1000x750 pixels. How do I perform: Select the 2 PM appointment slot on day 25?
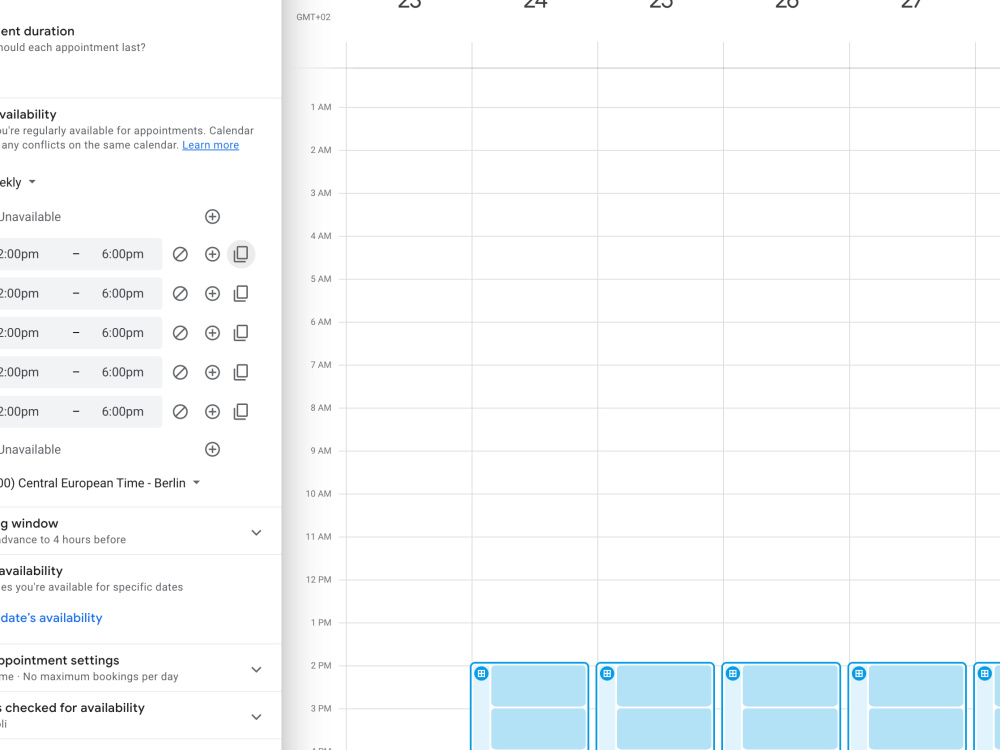coord(664,686)
